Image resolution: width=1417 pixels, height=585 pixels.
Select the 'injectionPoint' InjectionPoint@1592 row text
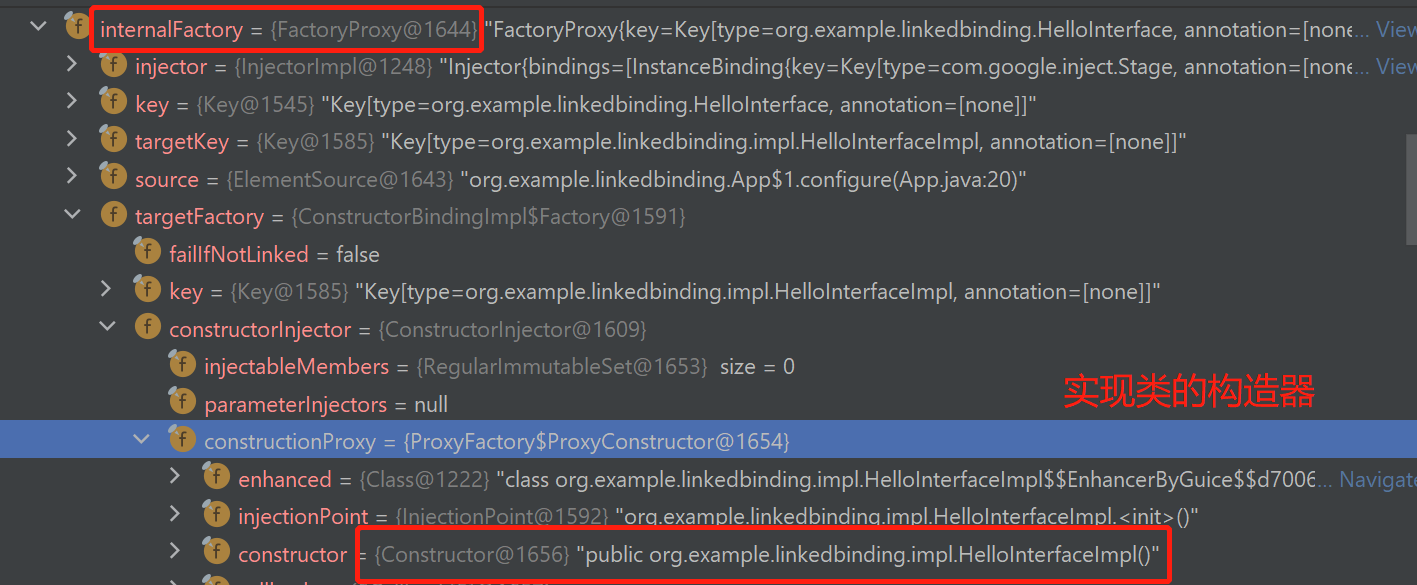[x=718, y=517]
